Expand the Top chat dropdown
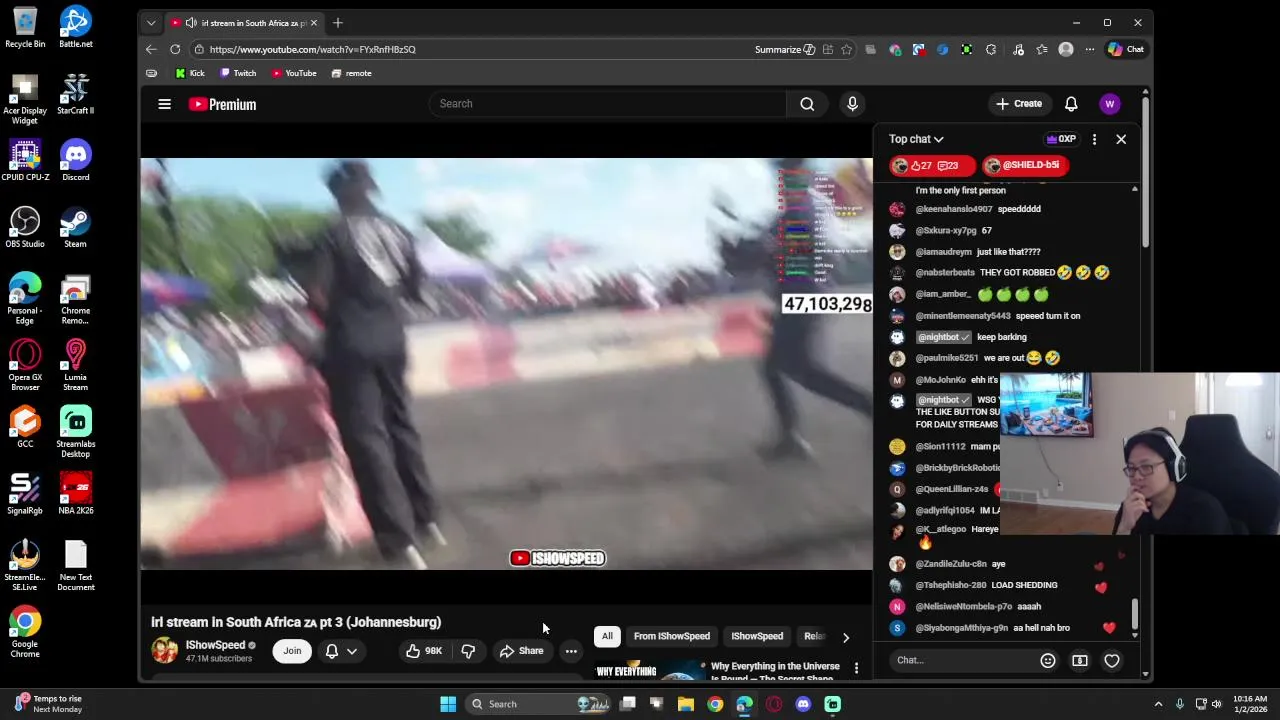The width and height of the screenshot is (1280, 720). pos(916,139)
